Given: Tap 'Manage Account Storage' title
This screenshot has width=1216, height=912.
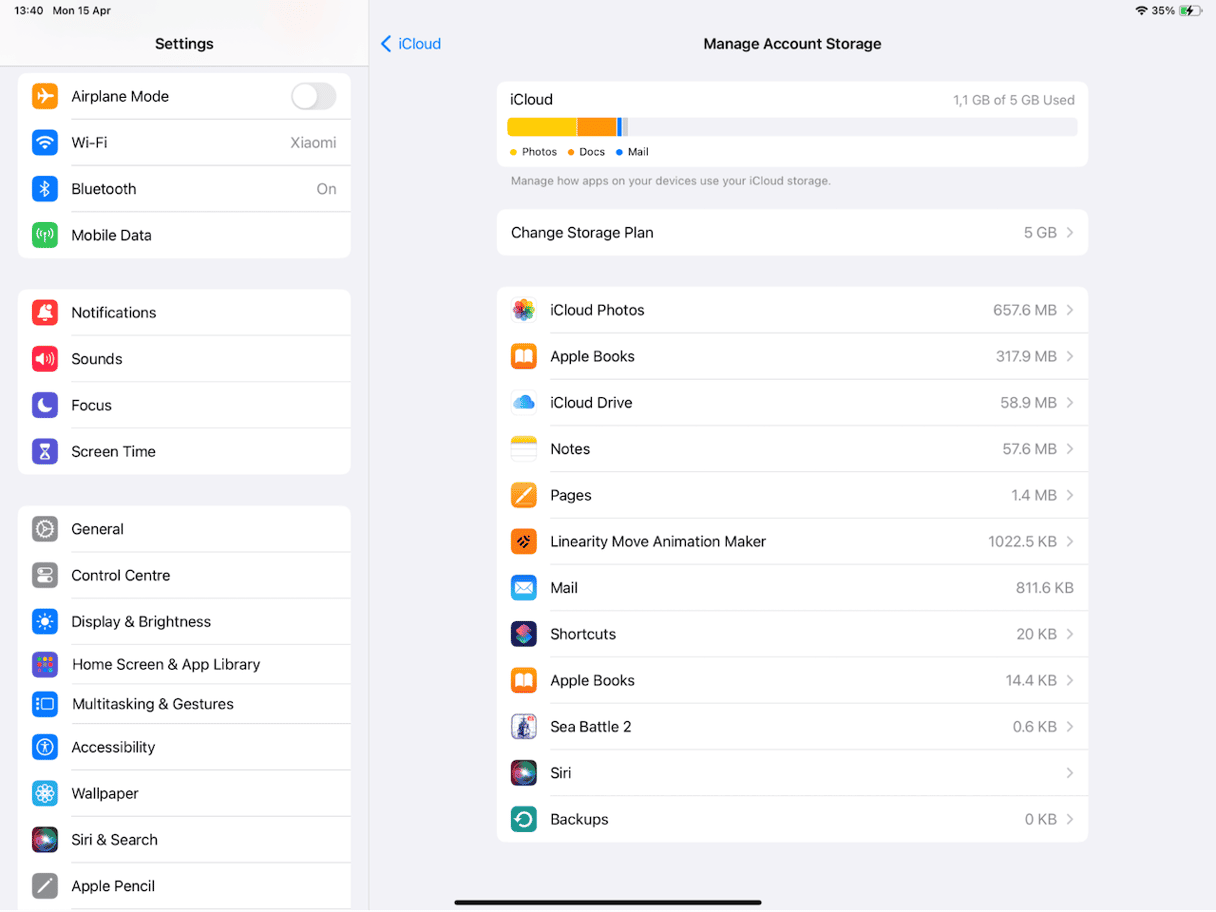Looking at the screenshot, I should [x=792, y=44].
